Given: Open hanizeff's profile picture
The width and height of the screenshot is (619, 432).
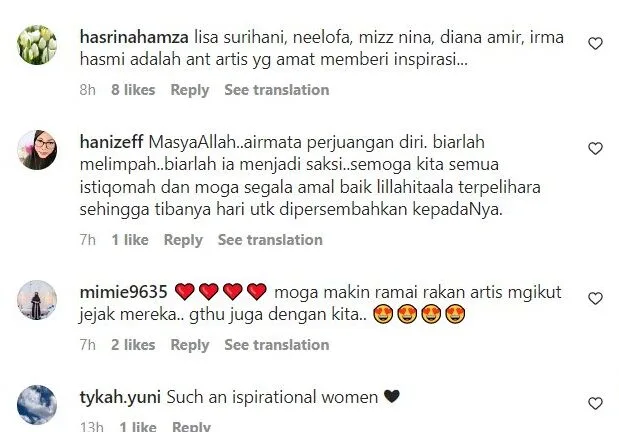Looking at the screenshot, I should 37,150.
